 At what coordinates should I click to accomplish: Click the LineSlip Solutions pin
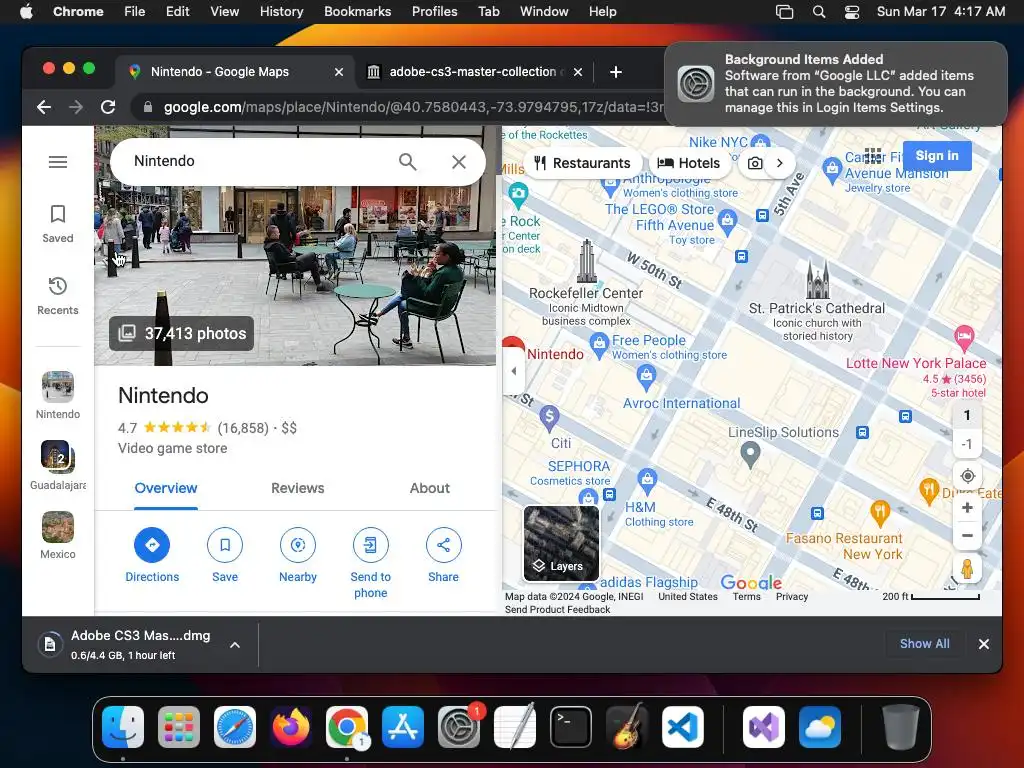(750, 454)
